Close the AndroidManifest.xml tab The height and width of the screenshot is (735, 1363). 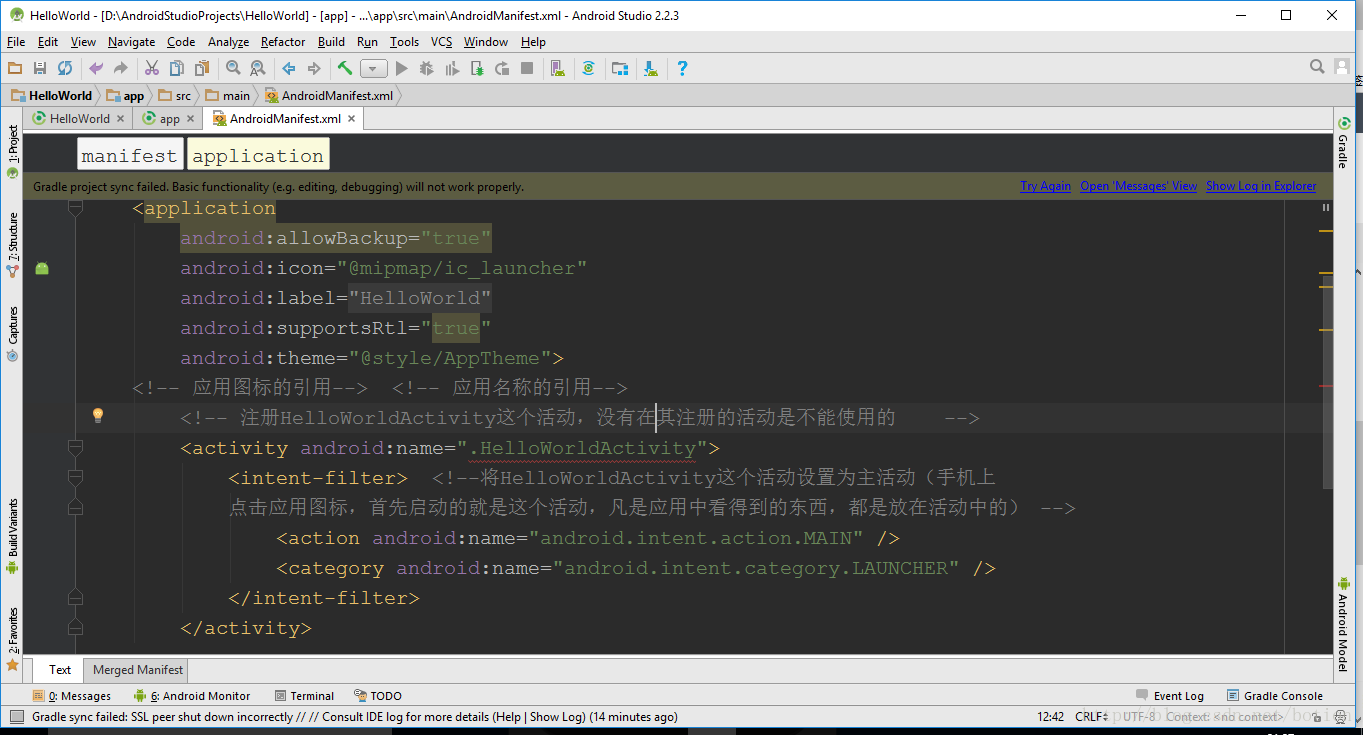coord(351,118)
